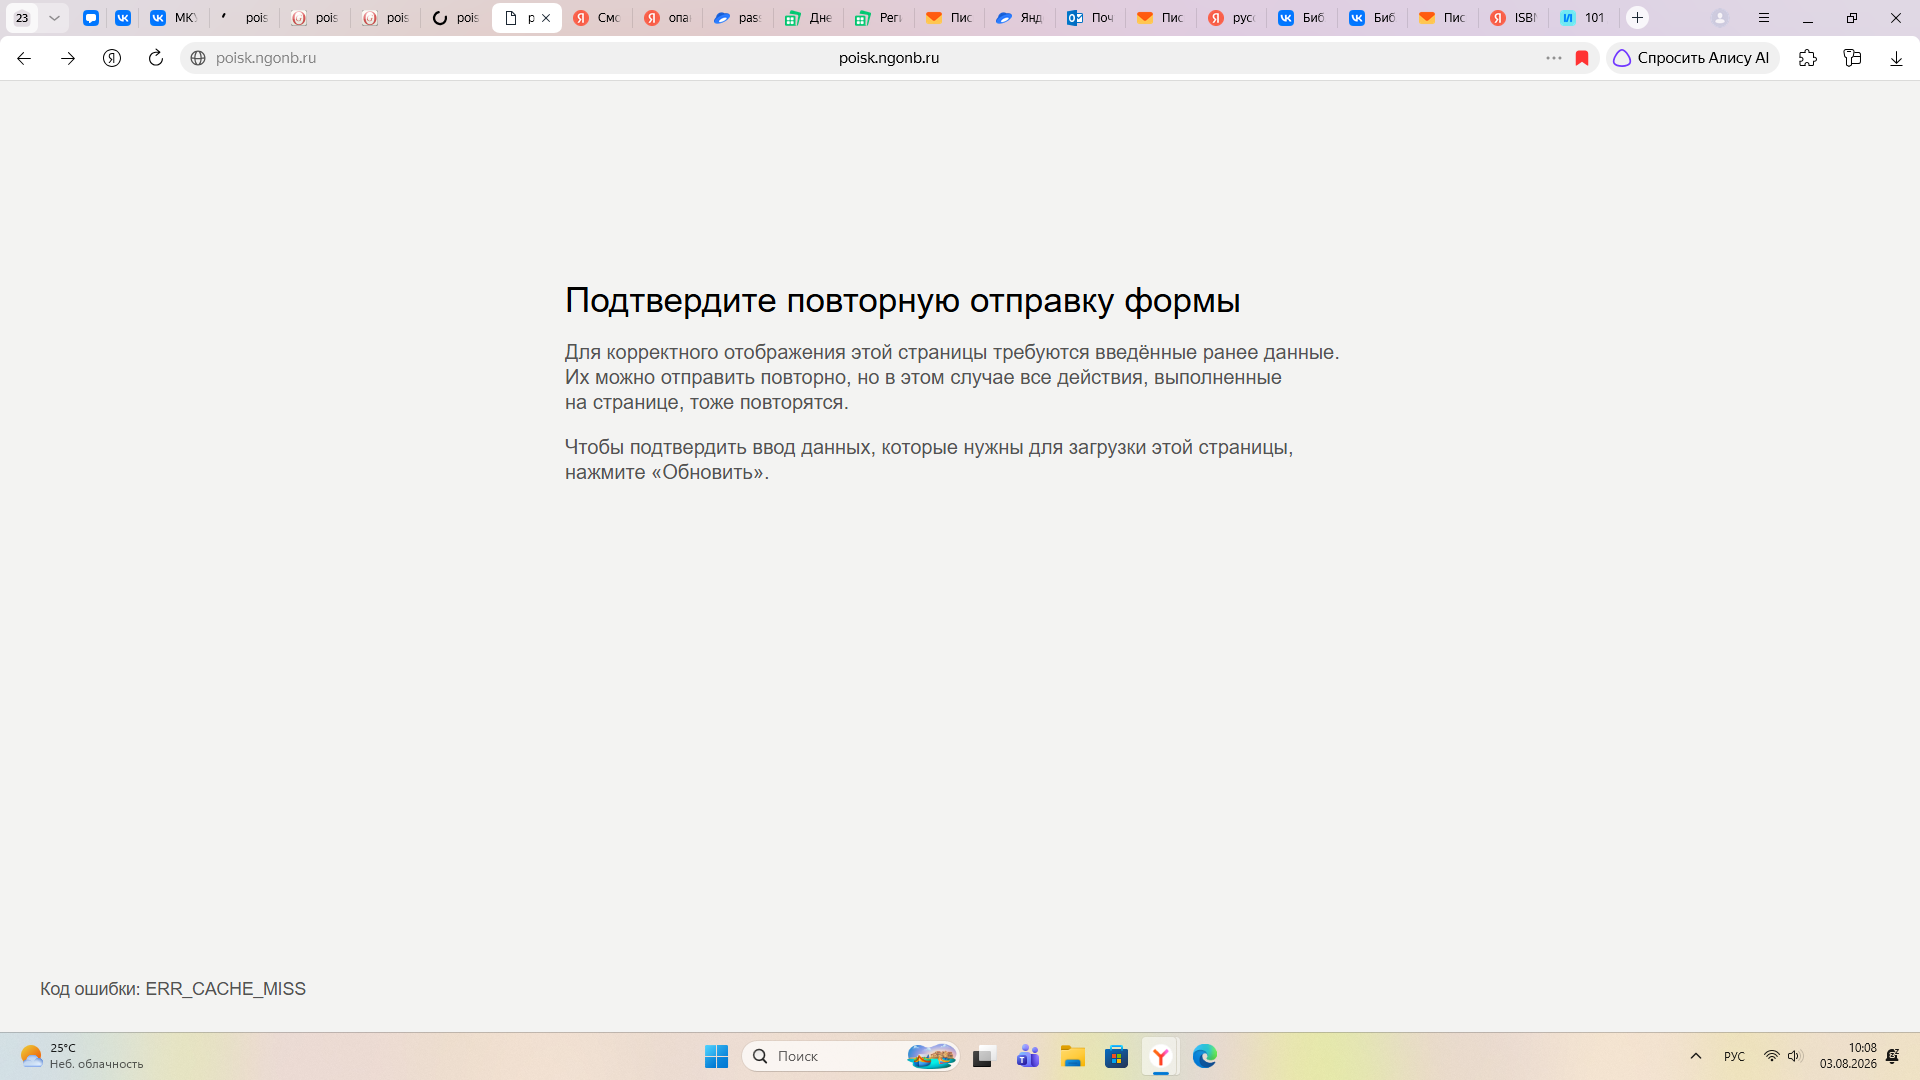The image size is (1920, 1080).
Task: Click the heading Подтвердите повторную отправку формы
Action: (x=902, y=300)
